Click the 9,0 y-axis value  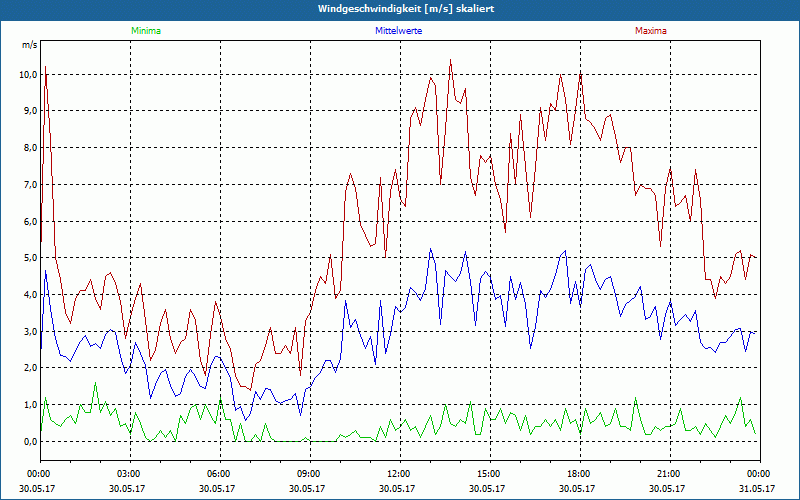pyautogui.click(x=30, y=111)
